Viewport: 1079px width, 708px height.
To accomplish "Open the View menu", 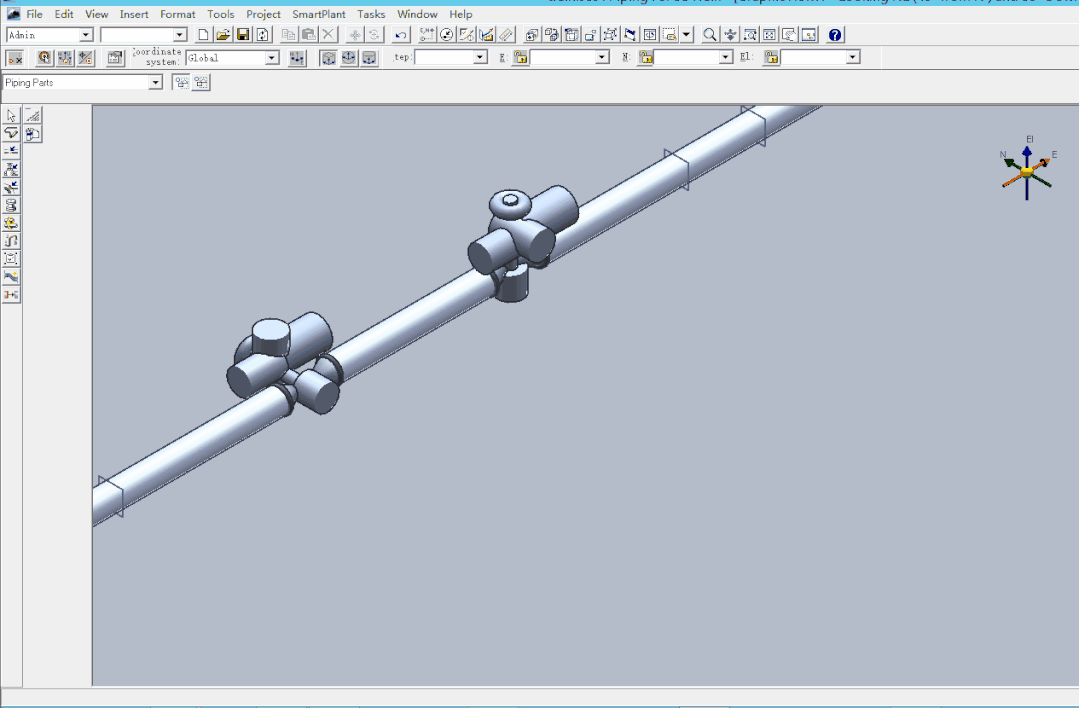I will pos(96,14).
